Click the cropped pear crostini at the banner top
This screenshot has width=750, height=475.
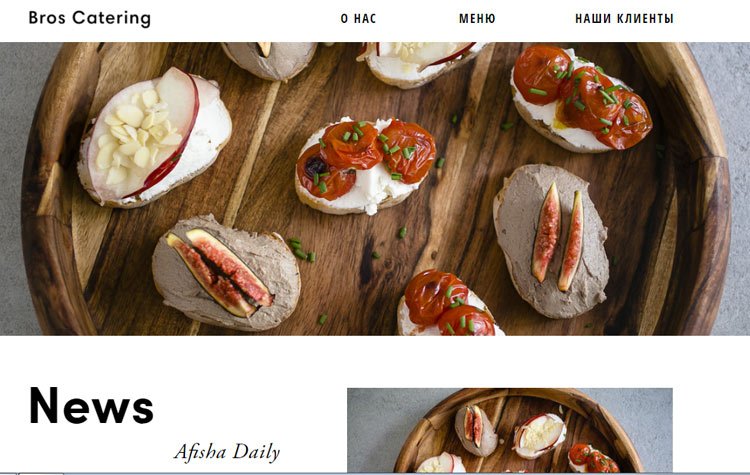422,64
